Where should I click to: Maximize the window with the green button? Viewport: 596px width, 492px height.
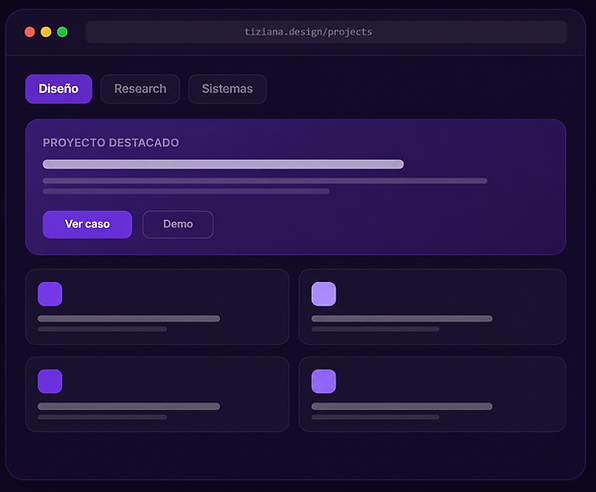coord(62,32)
